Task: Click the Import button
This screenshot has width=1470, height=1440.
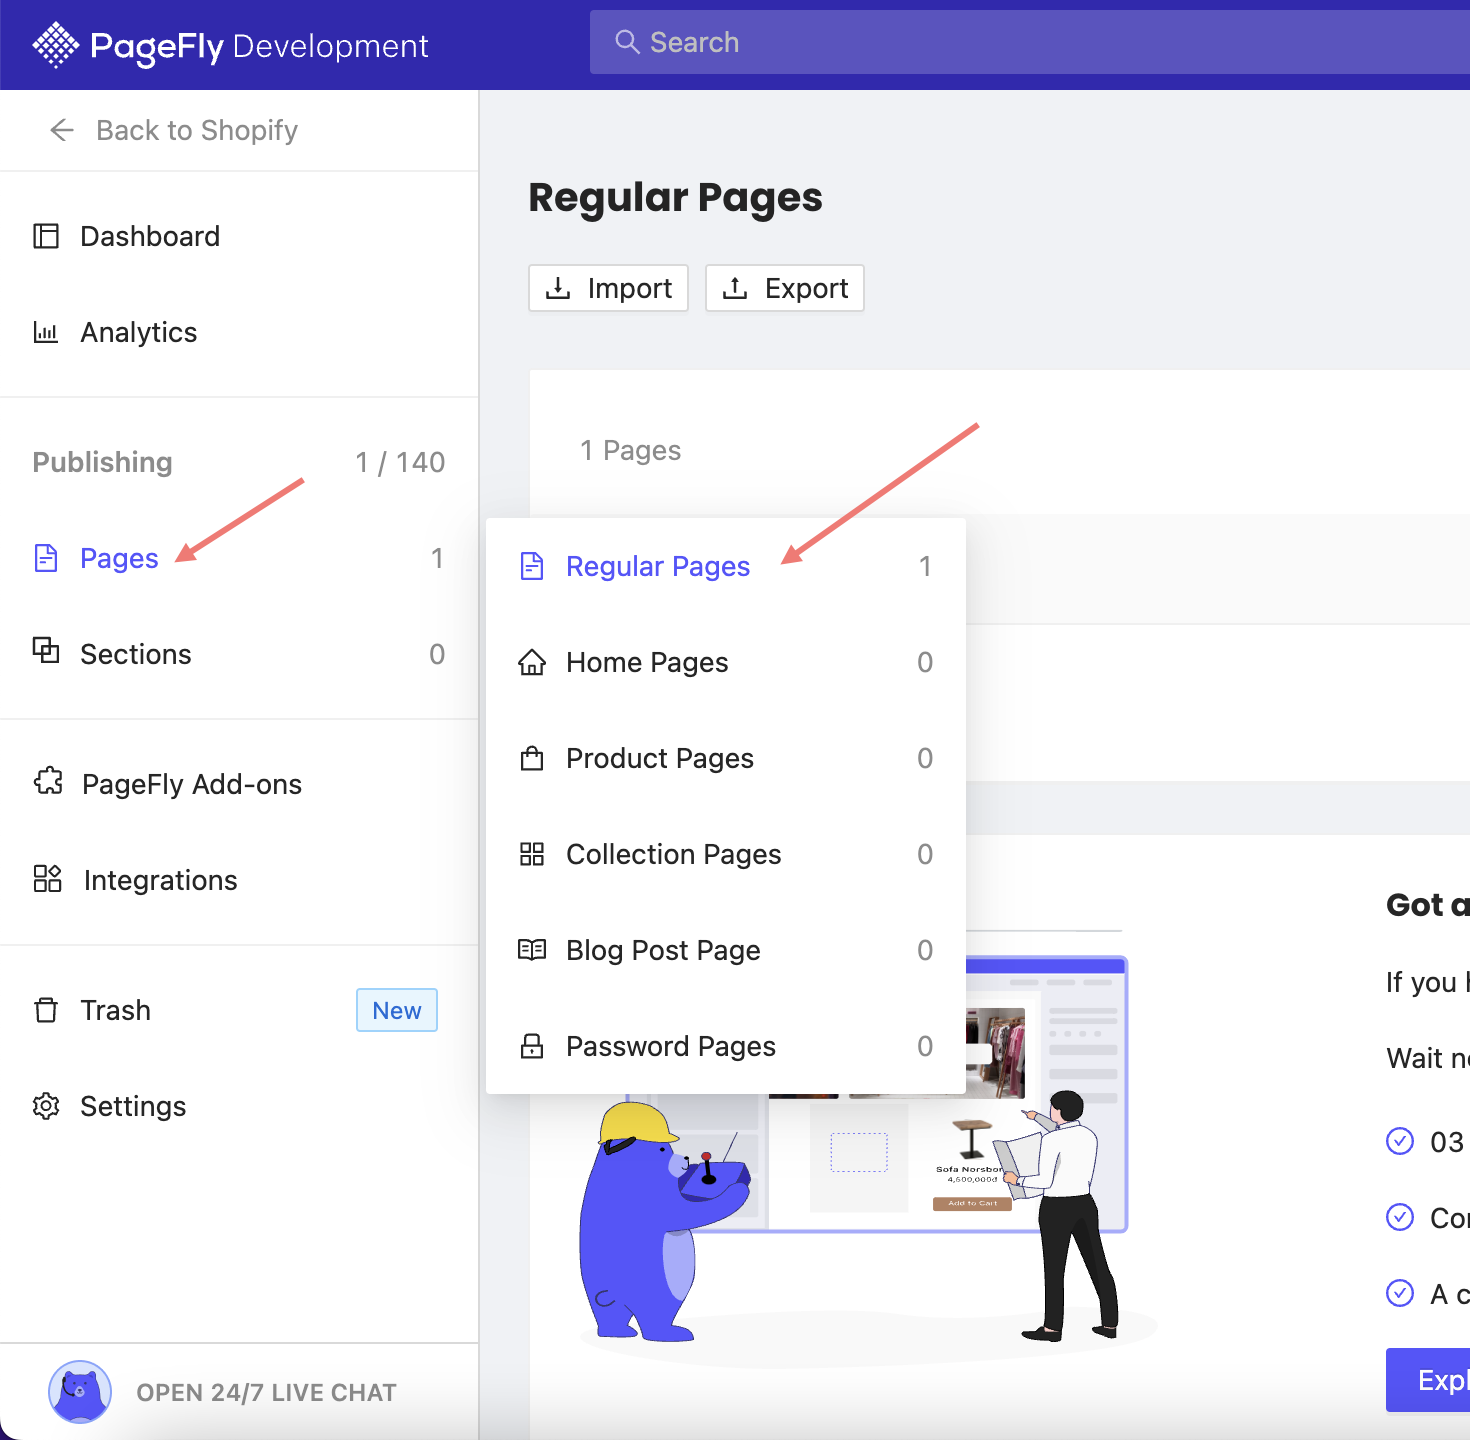Action: coord(608,288)
